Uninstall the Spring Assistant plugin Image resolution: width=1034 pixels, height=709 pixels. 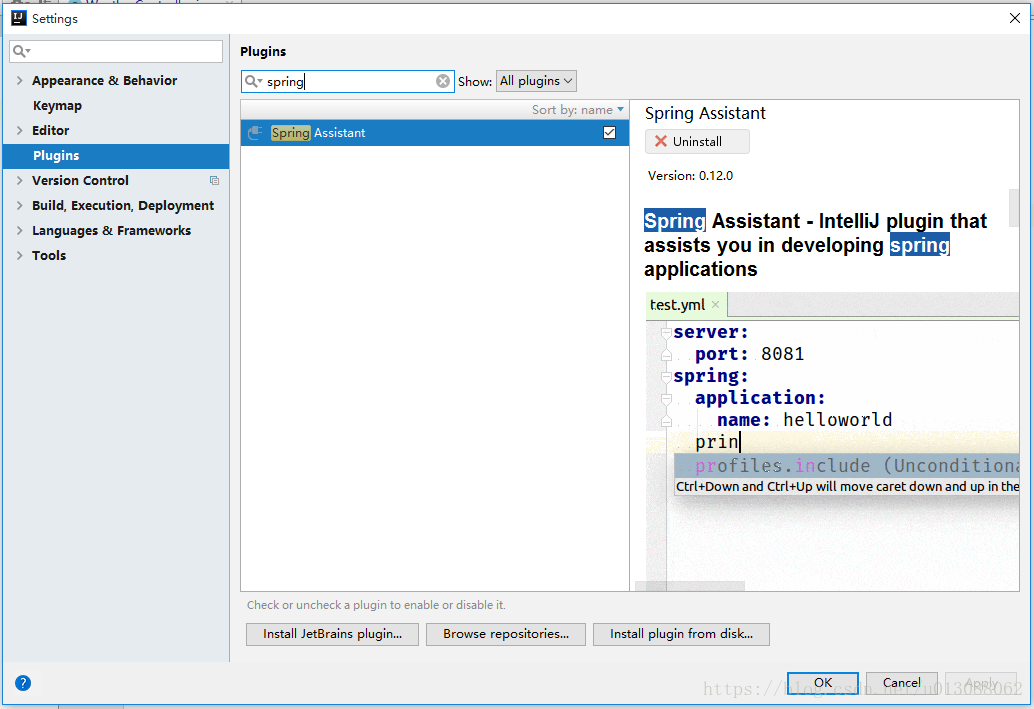[x=696, y=142]
